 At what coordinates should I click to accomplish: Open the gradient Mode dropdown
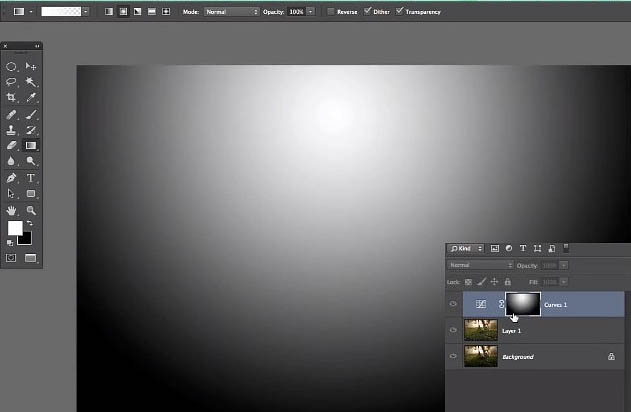pyautogui.click(x=231, y=12)
